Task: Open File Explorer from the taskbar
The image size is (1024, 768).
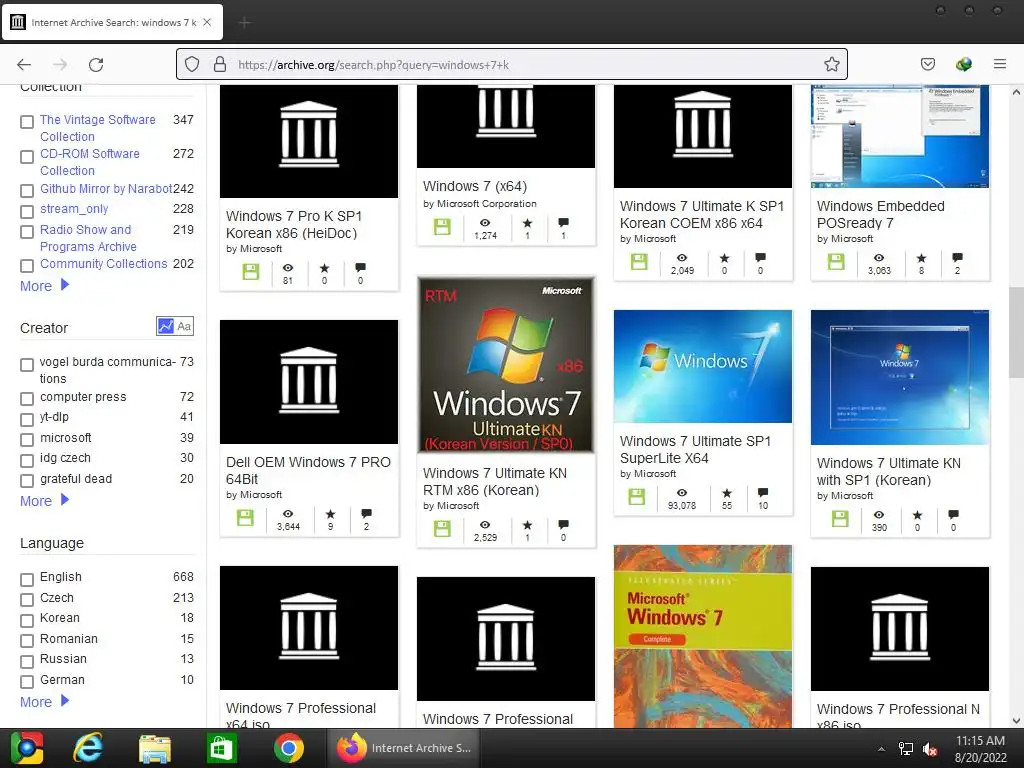Action: pos(155,748)
